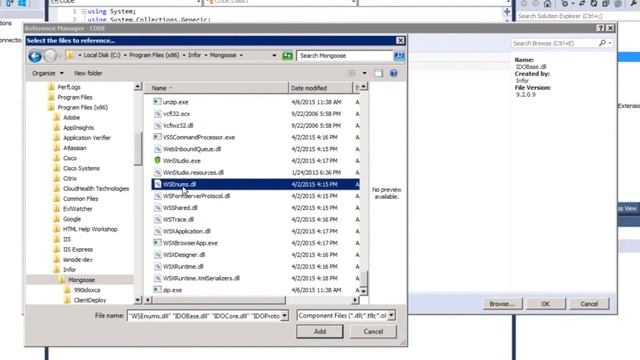Click the search magnifier icon for Mongoose

coord(399,56)
